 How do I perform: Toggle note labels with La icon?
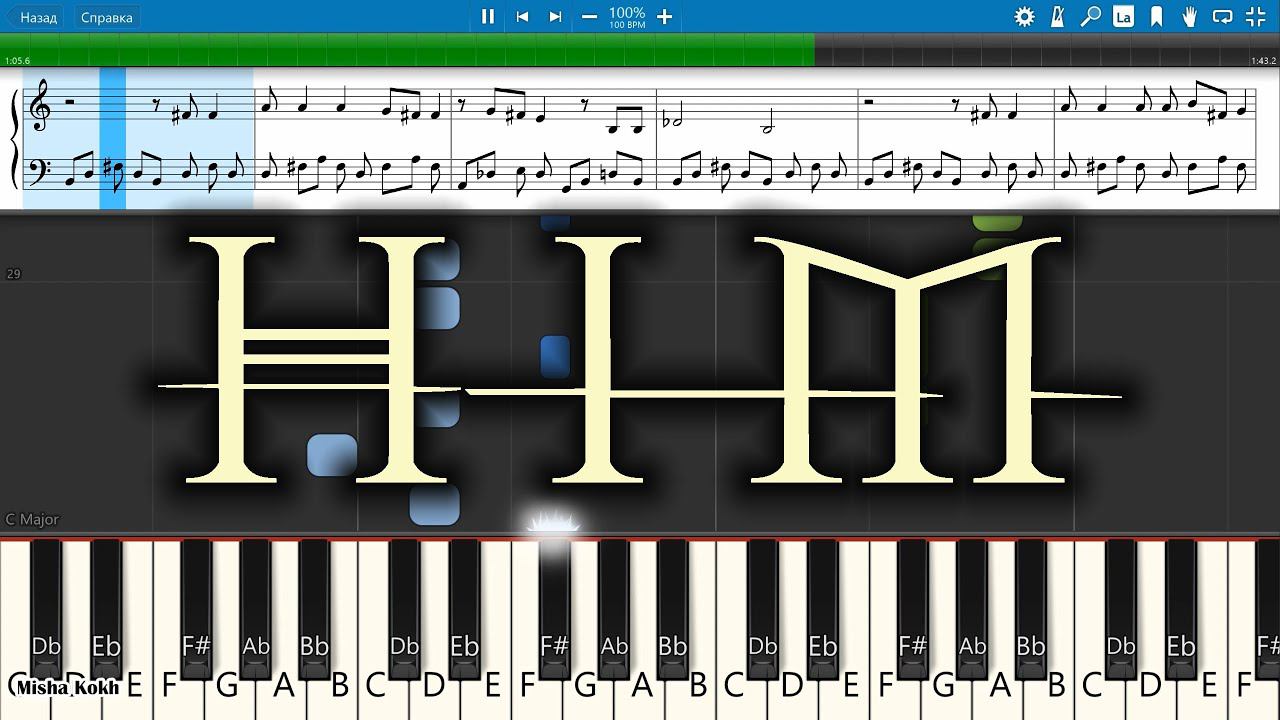[x=1123, y=17]
